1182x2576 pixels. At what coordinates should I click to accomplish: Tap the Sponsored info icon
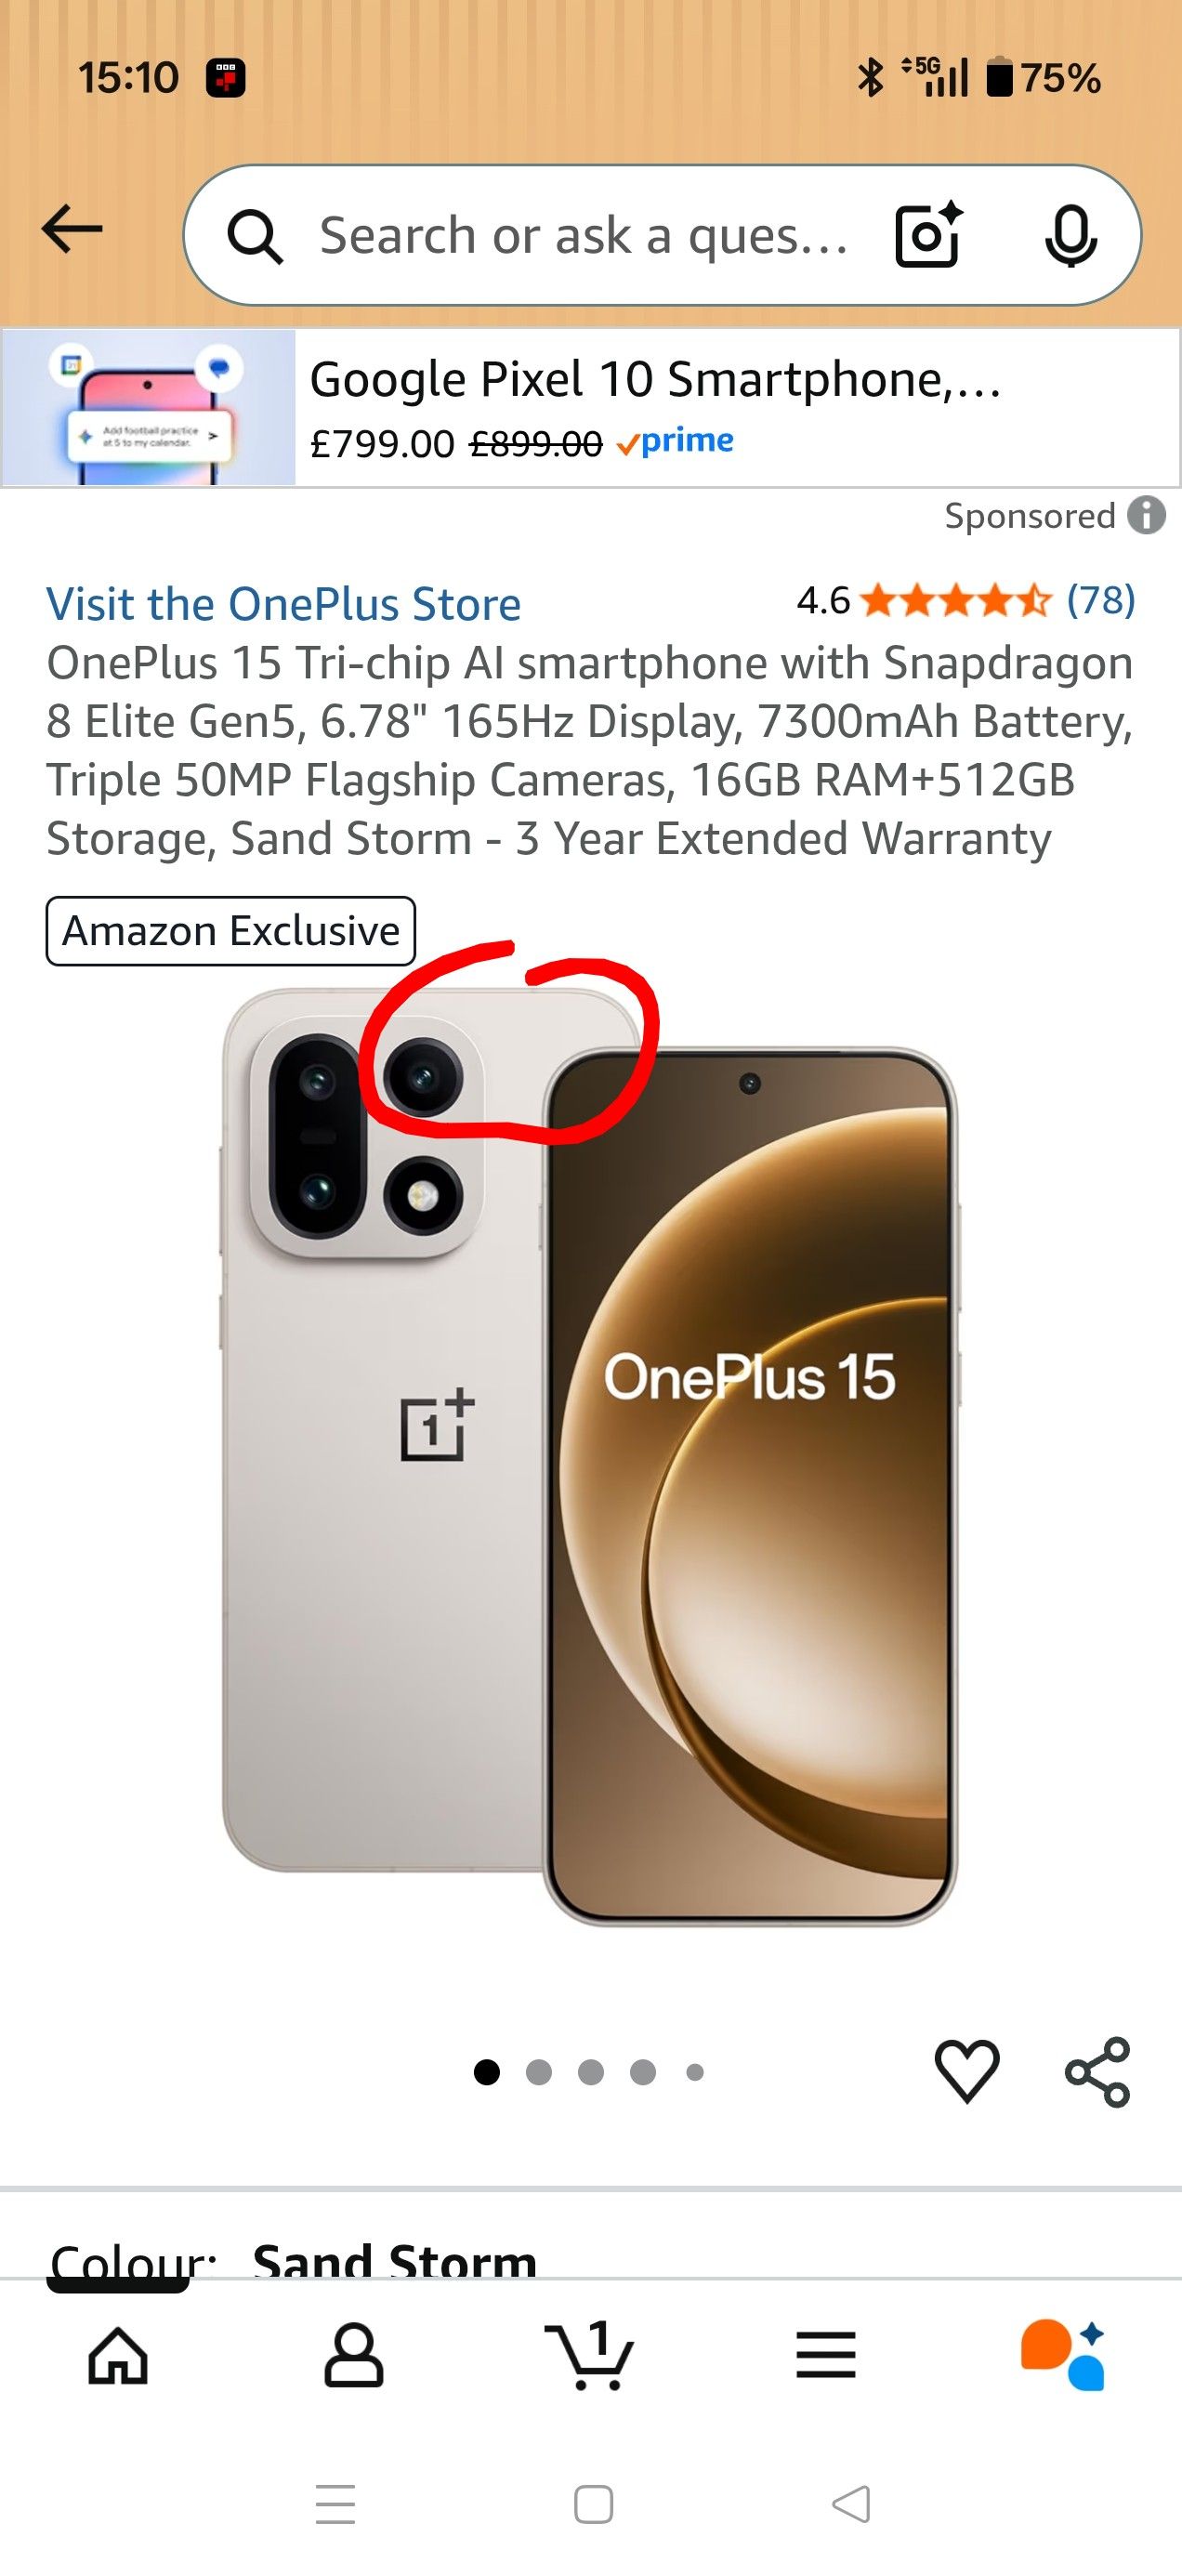[1147, 516]
